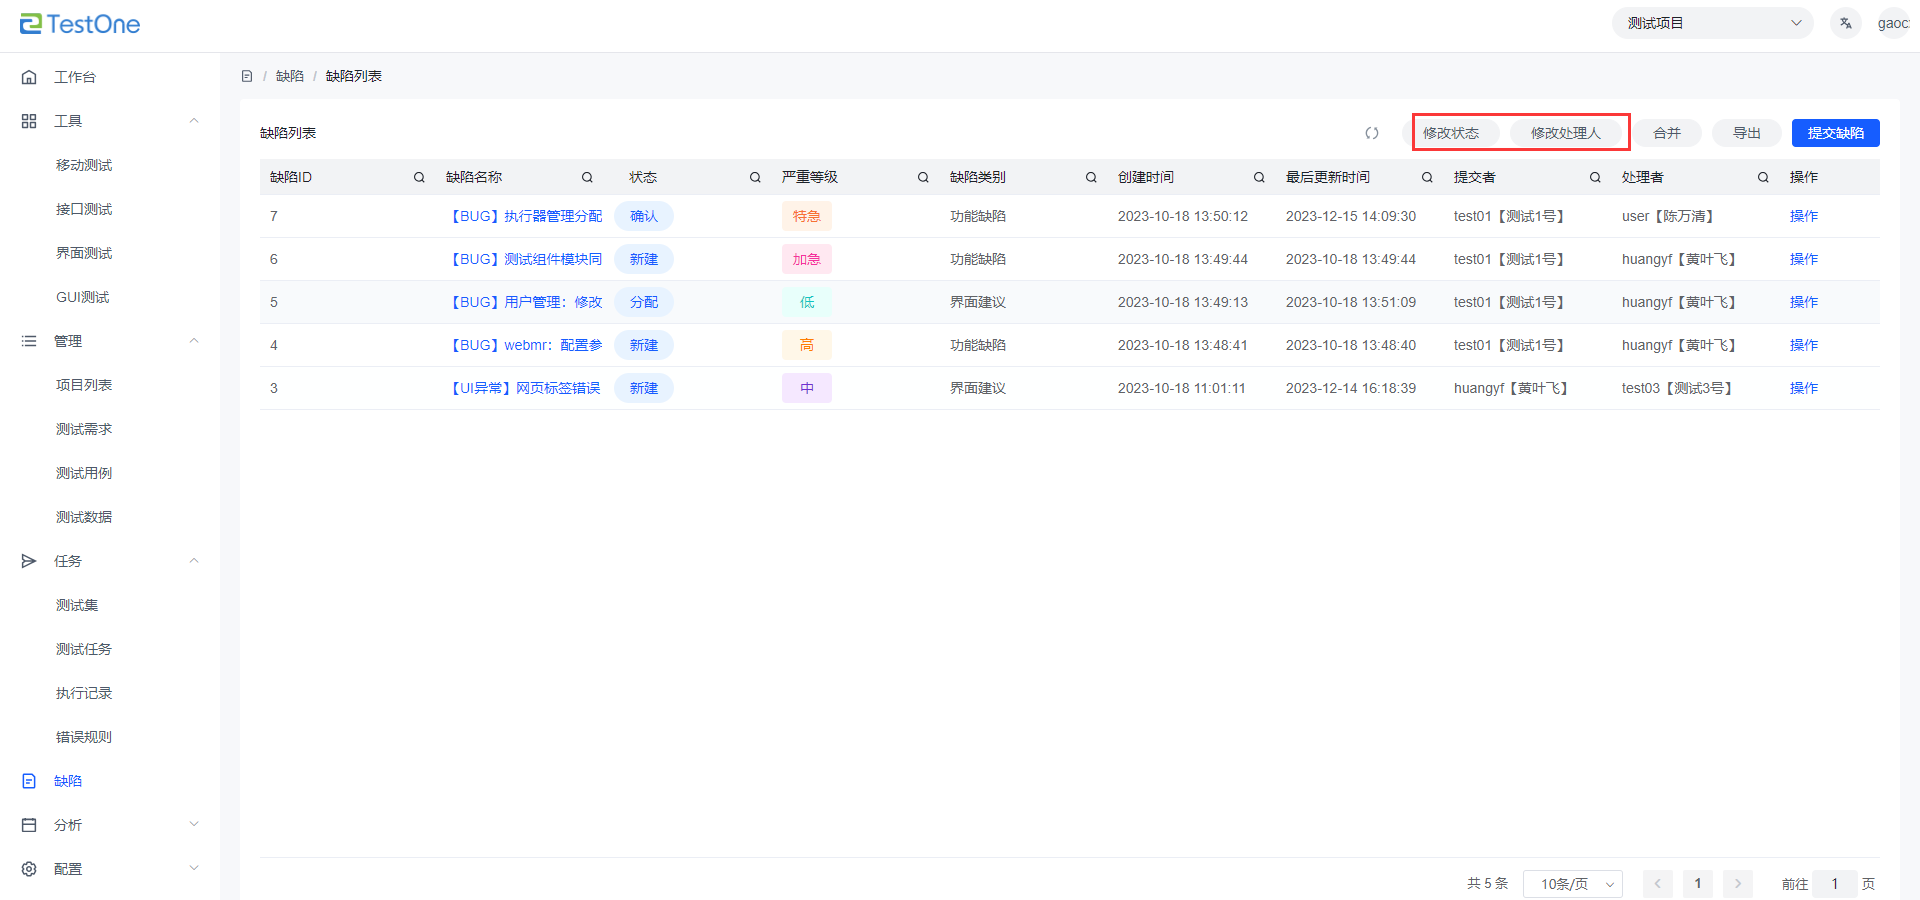The image size is (1920, 900).
Task: Click search icon in 创建时间 column header
Action: point(1259,177)
